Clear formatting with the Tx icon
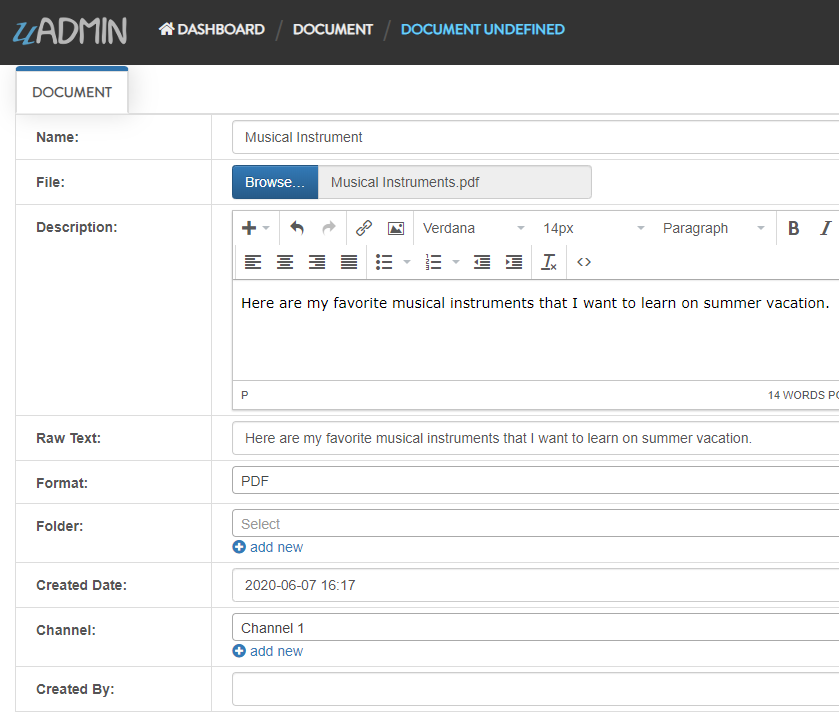 pos(549,262)
